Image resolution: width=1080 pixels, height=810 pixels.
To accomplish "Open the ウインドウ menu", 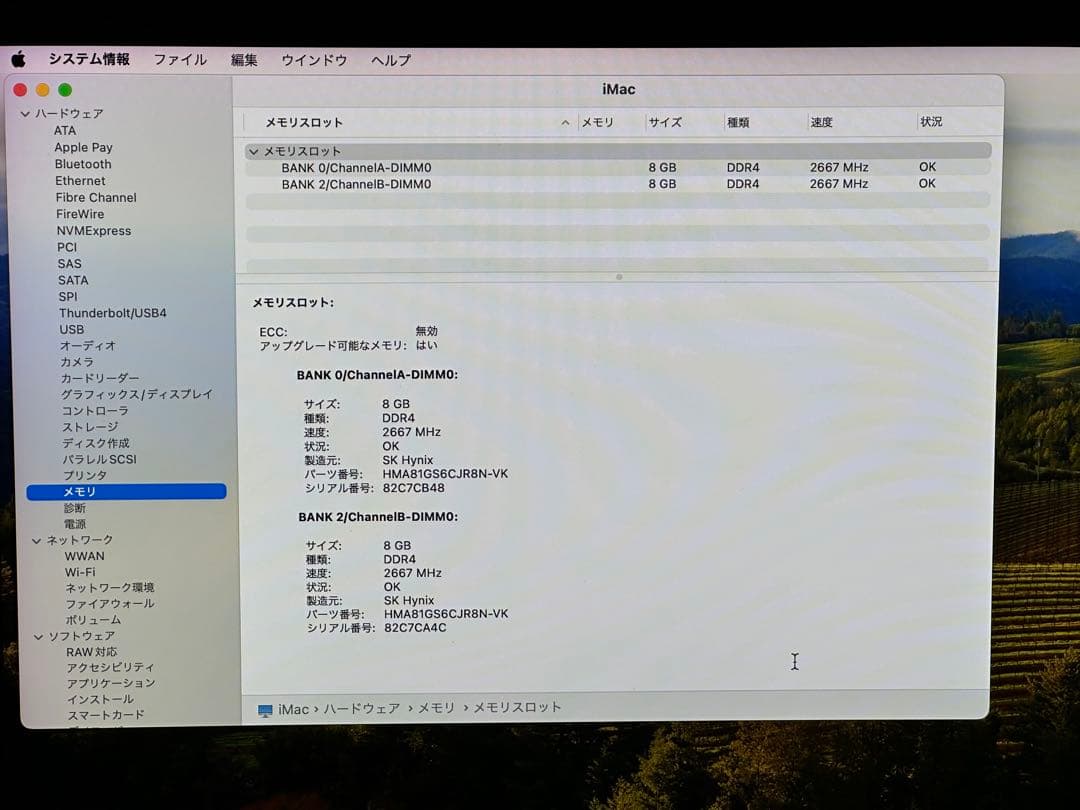I will point(314,60).
